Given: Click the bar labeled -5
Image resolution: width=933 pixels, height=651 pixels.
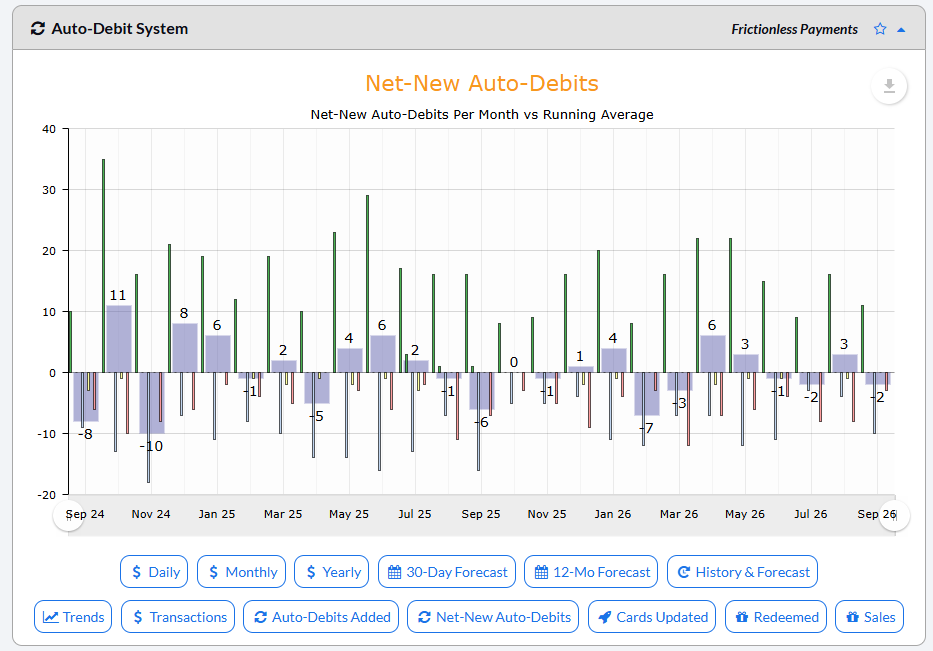Looking at the screenshot, I should [x=317, y=388].
